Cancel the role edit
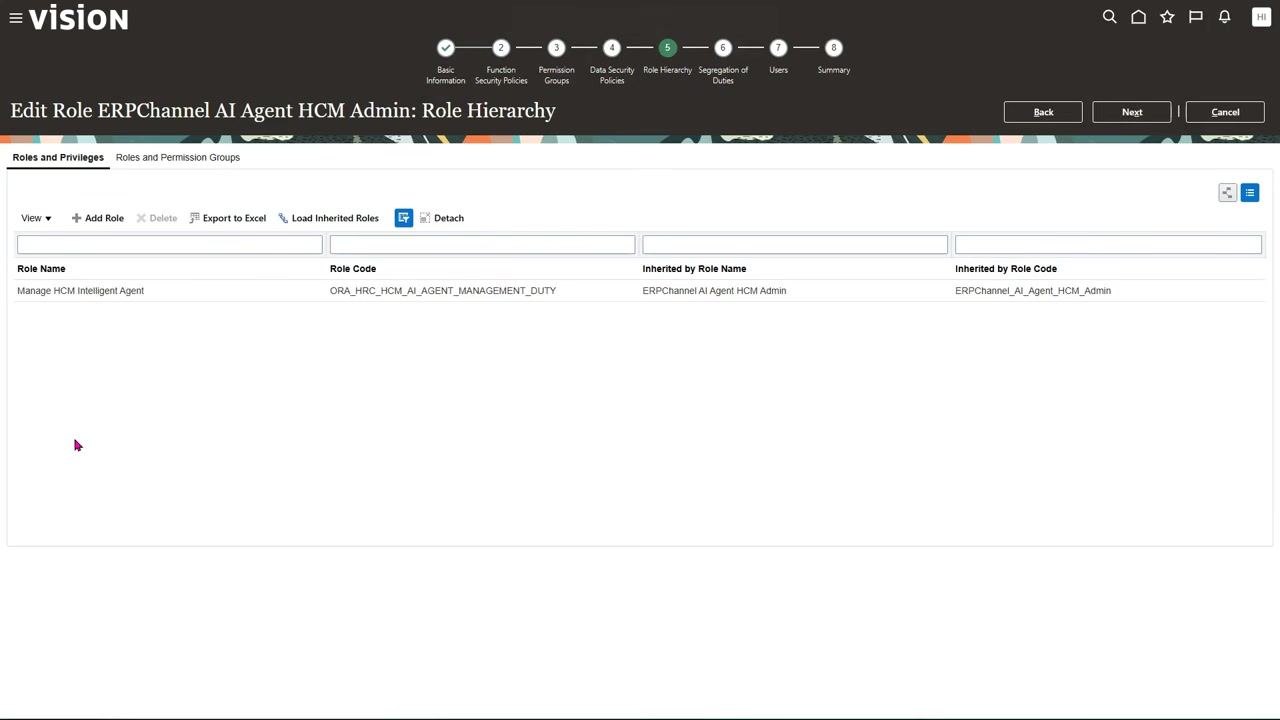1280x720 pixels. point(1225,112)
